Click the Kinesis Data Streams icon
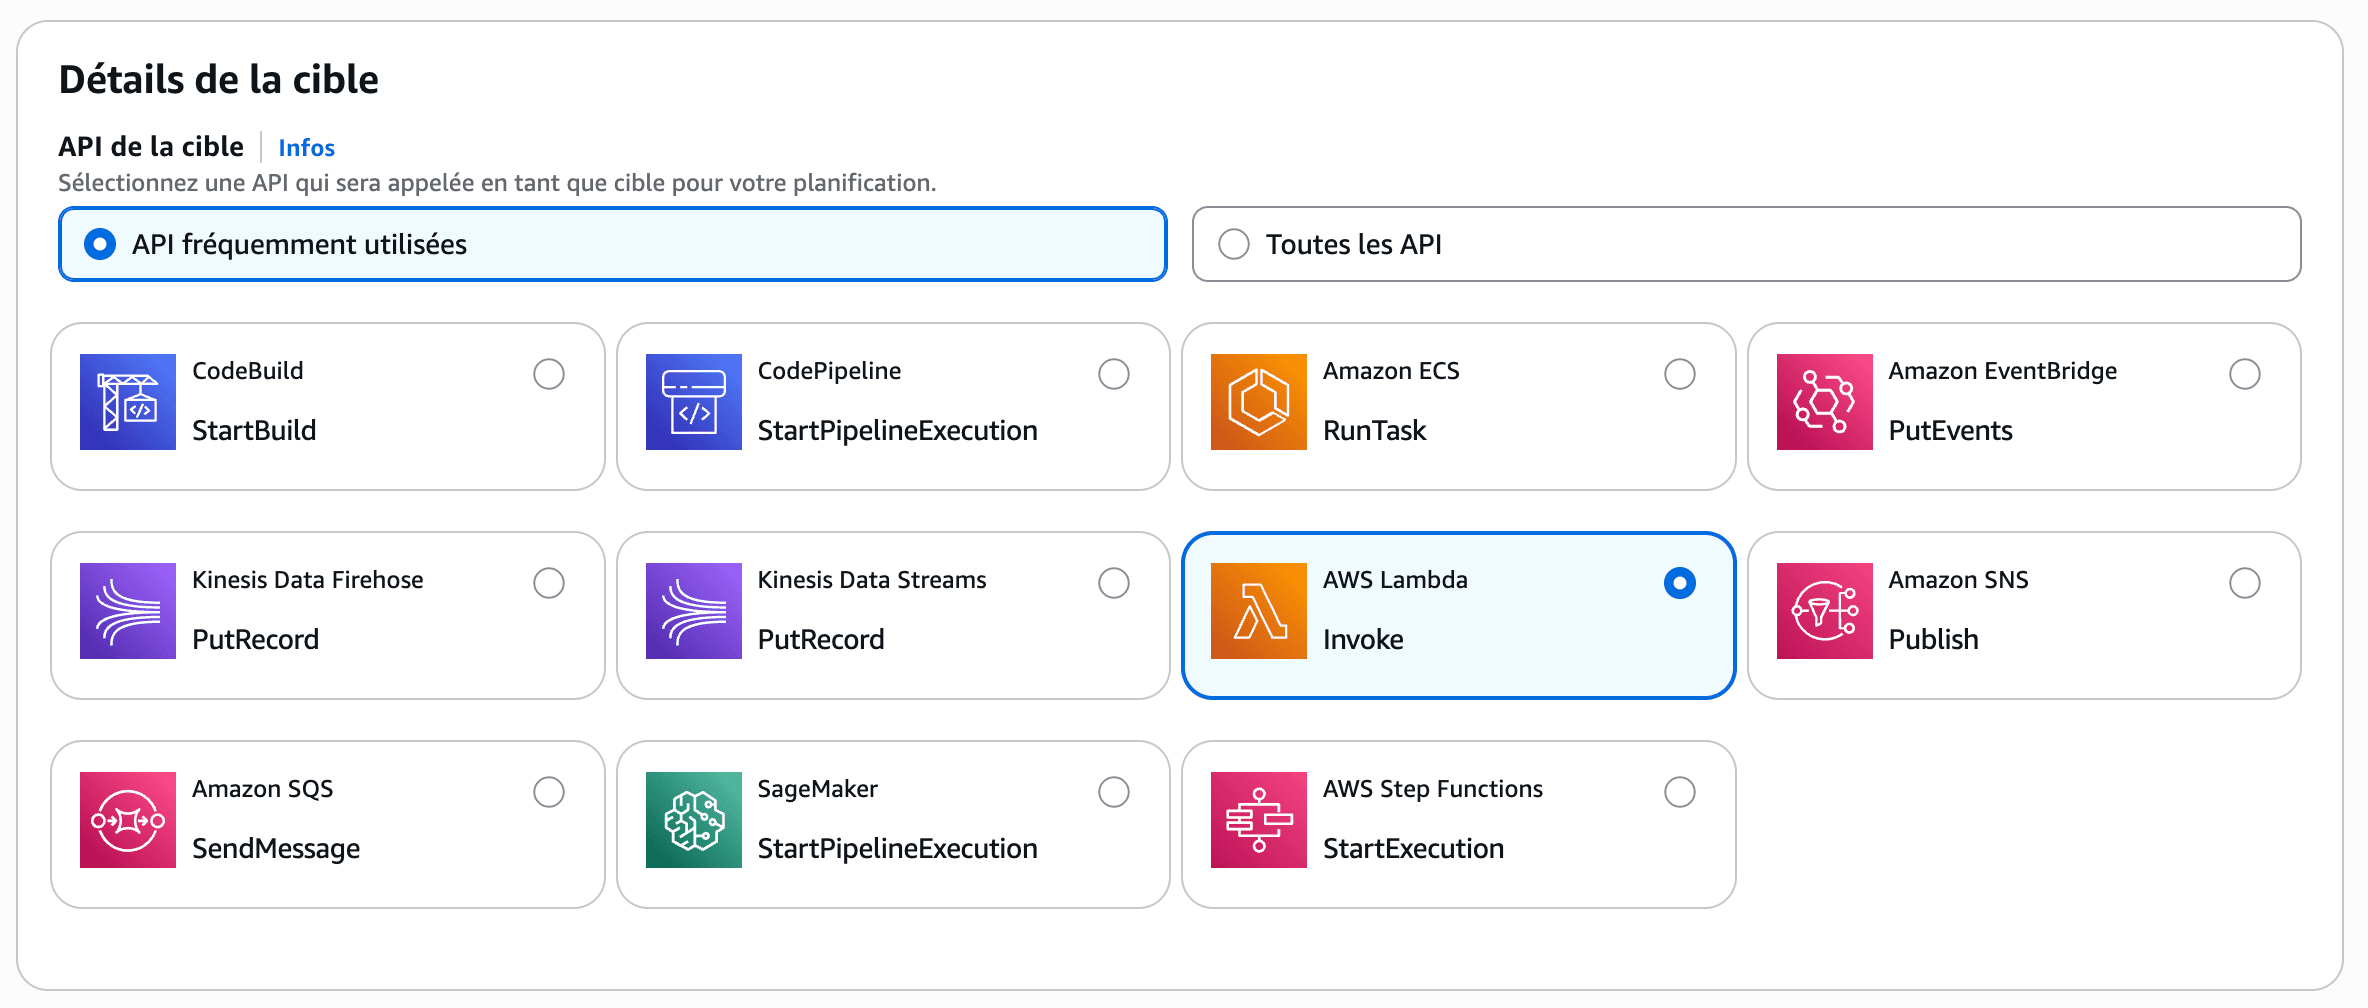2368x1008 pixels. 694,611
